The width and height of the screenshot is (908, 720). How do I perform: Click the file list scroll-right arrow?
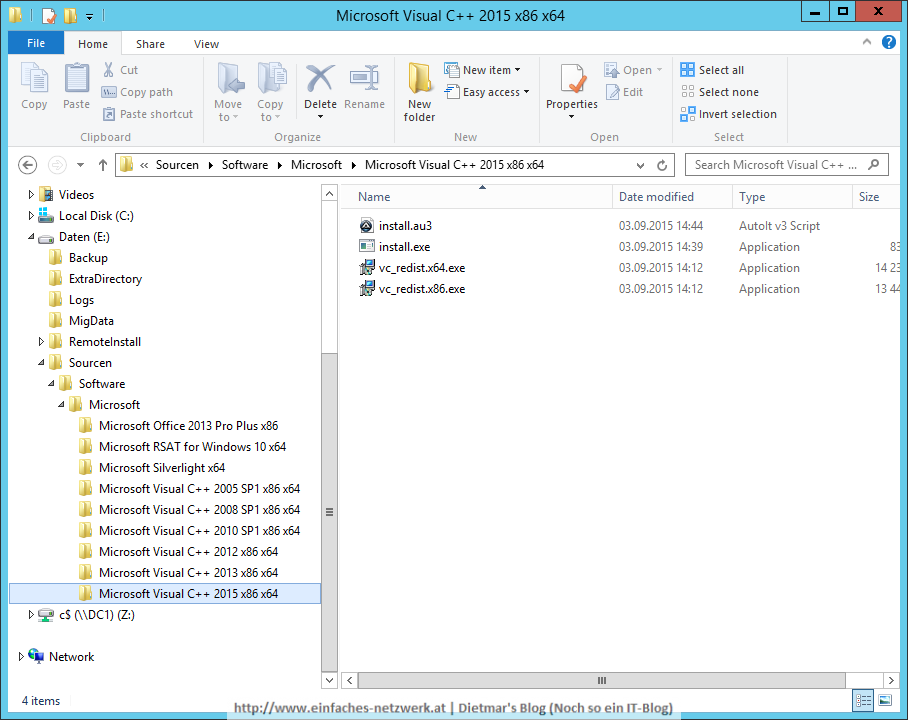tap(891, 680)
